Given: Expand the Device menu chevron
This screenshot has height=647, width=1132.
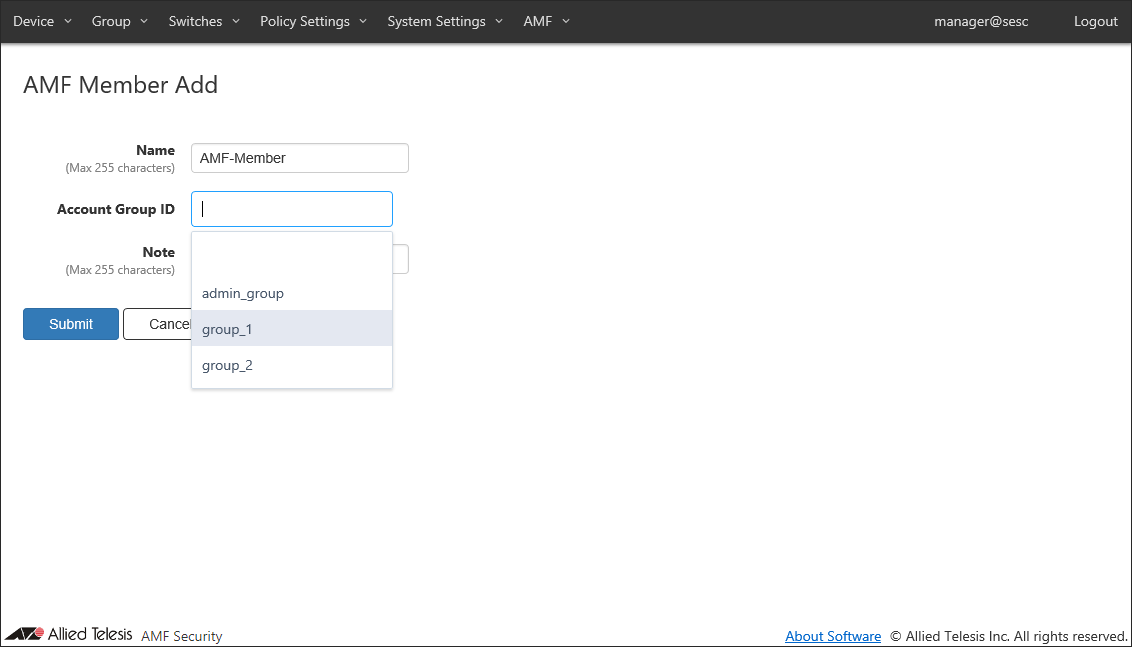Looking at the screenshot, I should coord(68,21).
